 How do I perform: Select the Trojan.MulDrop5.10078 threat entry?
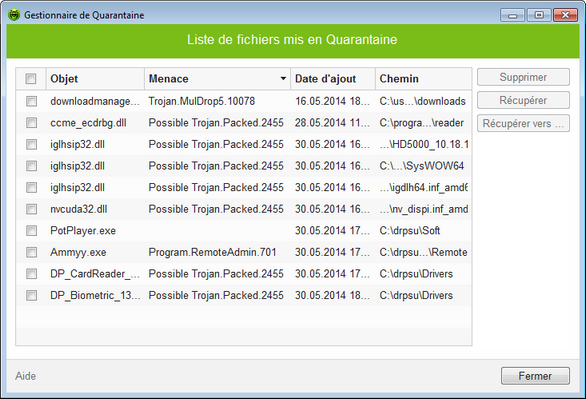point(202,101)
